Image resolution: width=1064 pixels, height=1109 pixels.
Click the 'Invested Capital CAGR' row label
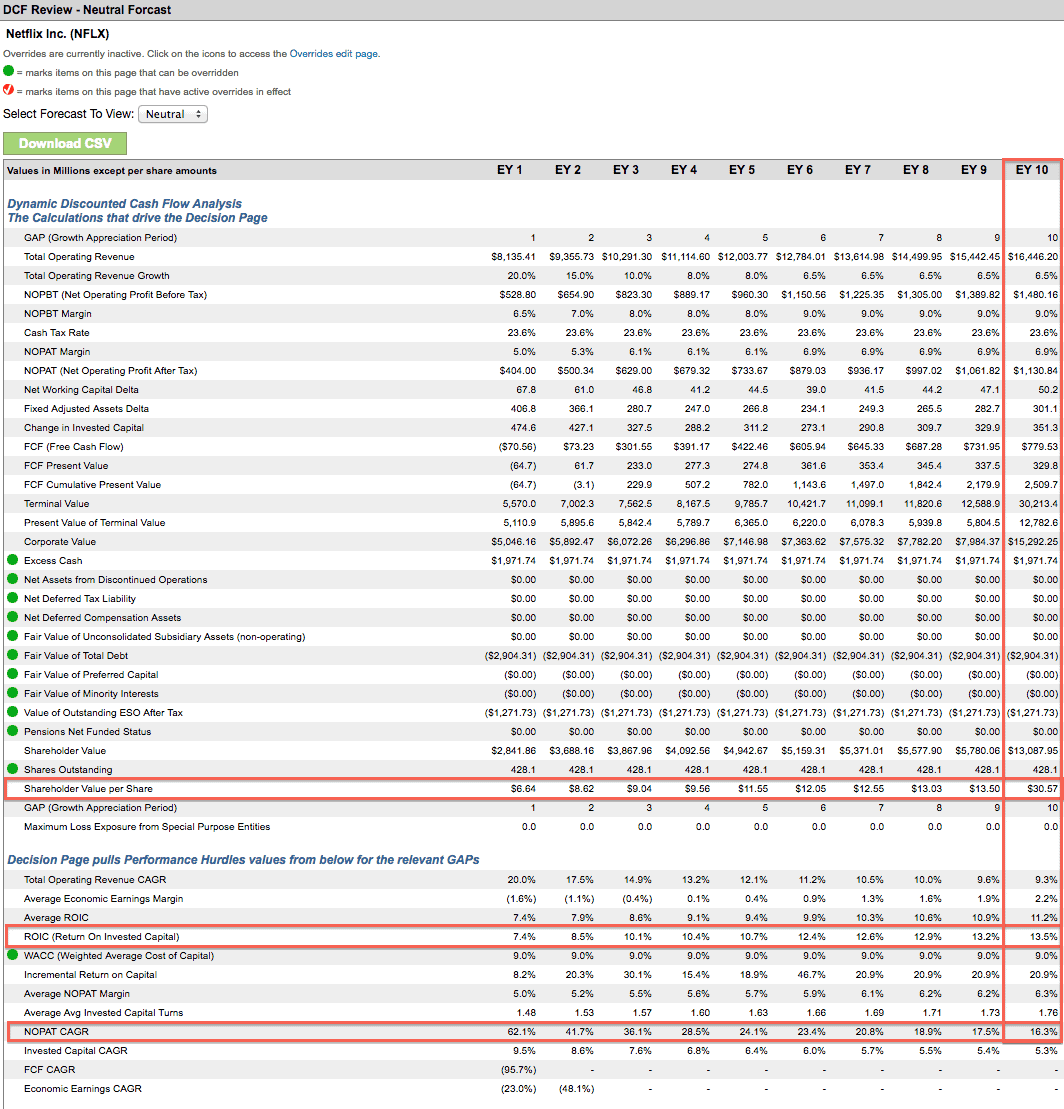coord(76,1051)
